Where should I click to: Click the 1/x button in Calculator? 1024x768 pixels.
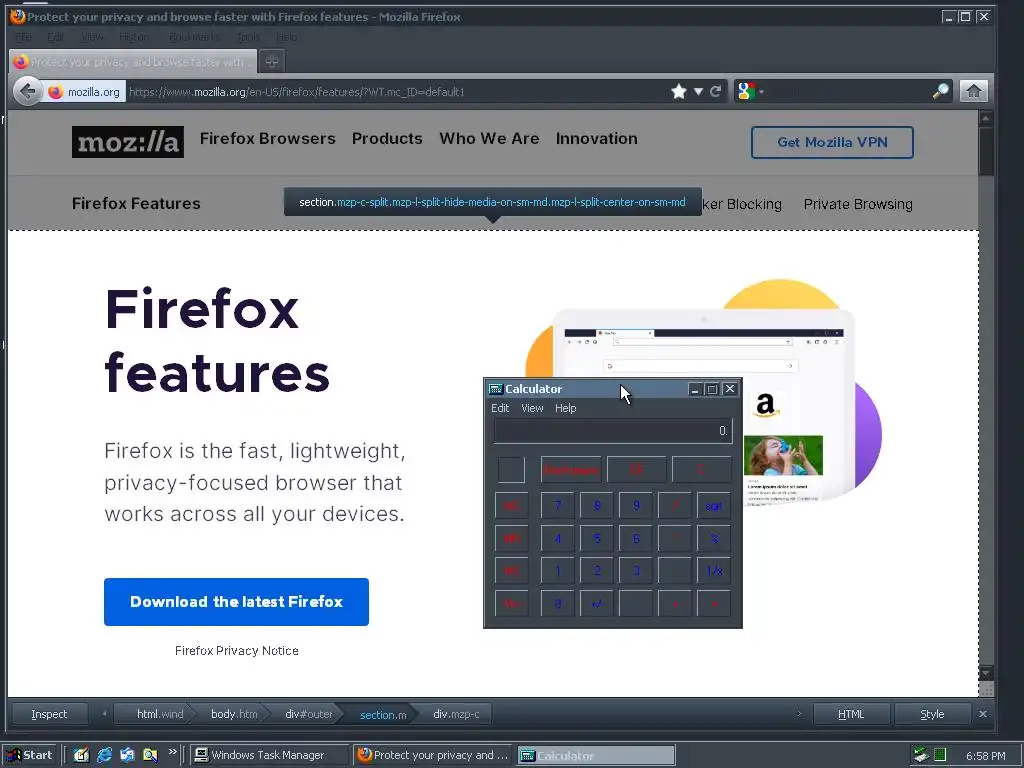click(x=714, y=571)
